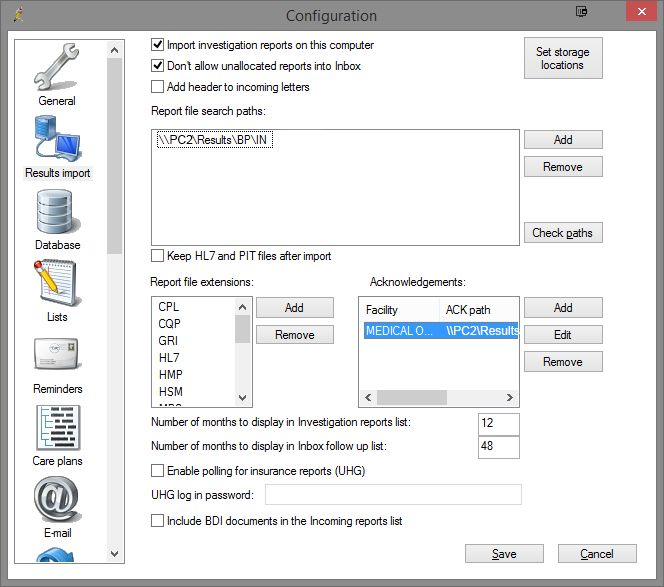This screenshot has width=664, height=587.
Task: Enable polling for insurance reports (UHG)
Action: (158, 471)
